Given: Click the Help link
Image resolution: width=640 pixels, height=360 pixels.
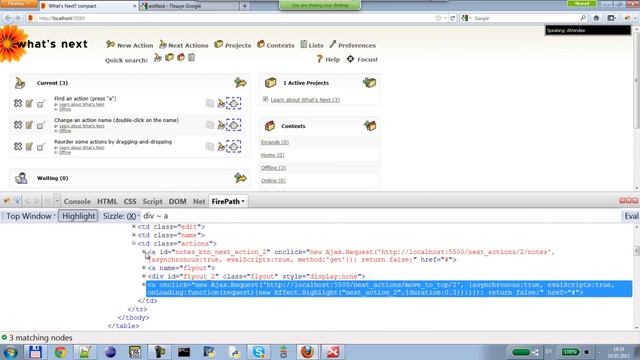Looking at the screenshot, I should tap(328, 59).
